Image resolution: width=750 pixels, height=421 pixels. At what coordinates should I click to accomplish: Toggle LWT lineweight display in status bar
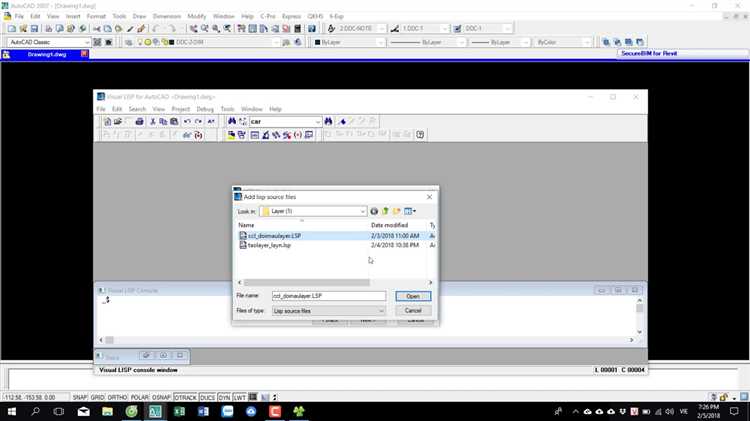(x=240, y=397)
